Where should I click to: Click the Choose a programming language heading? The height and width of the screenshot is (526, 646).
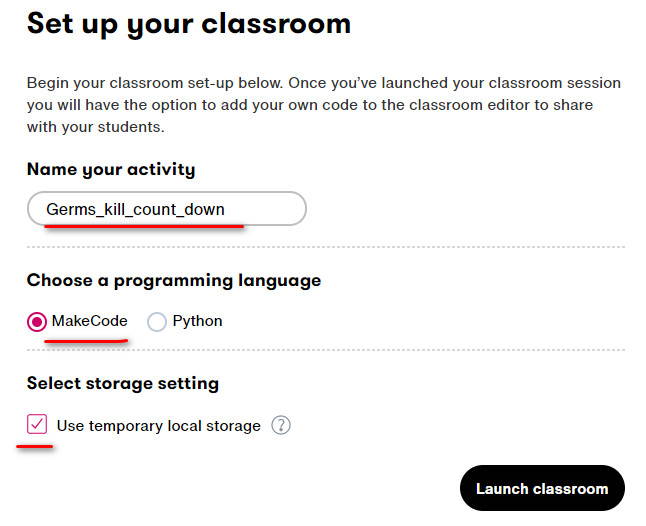(174, 281)
